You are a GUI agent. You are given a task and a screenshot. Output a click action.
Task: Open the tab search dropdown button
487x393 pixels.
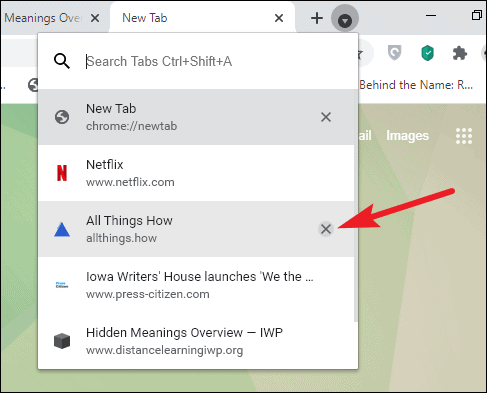345,18
